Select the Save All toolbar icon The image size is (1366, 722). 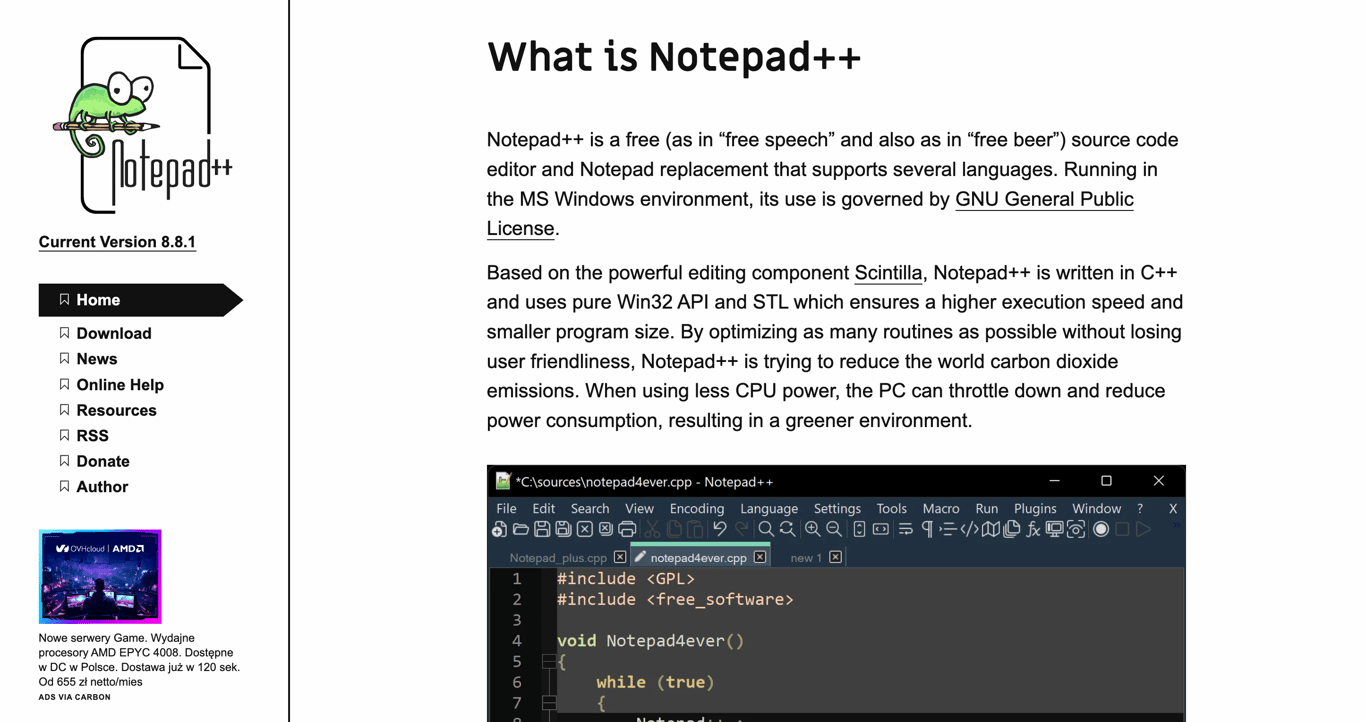click(x=563, y=530)
